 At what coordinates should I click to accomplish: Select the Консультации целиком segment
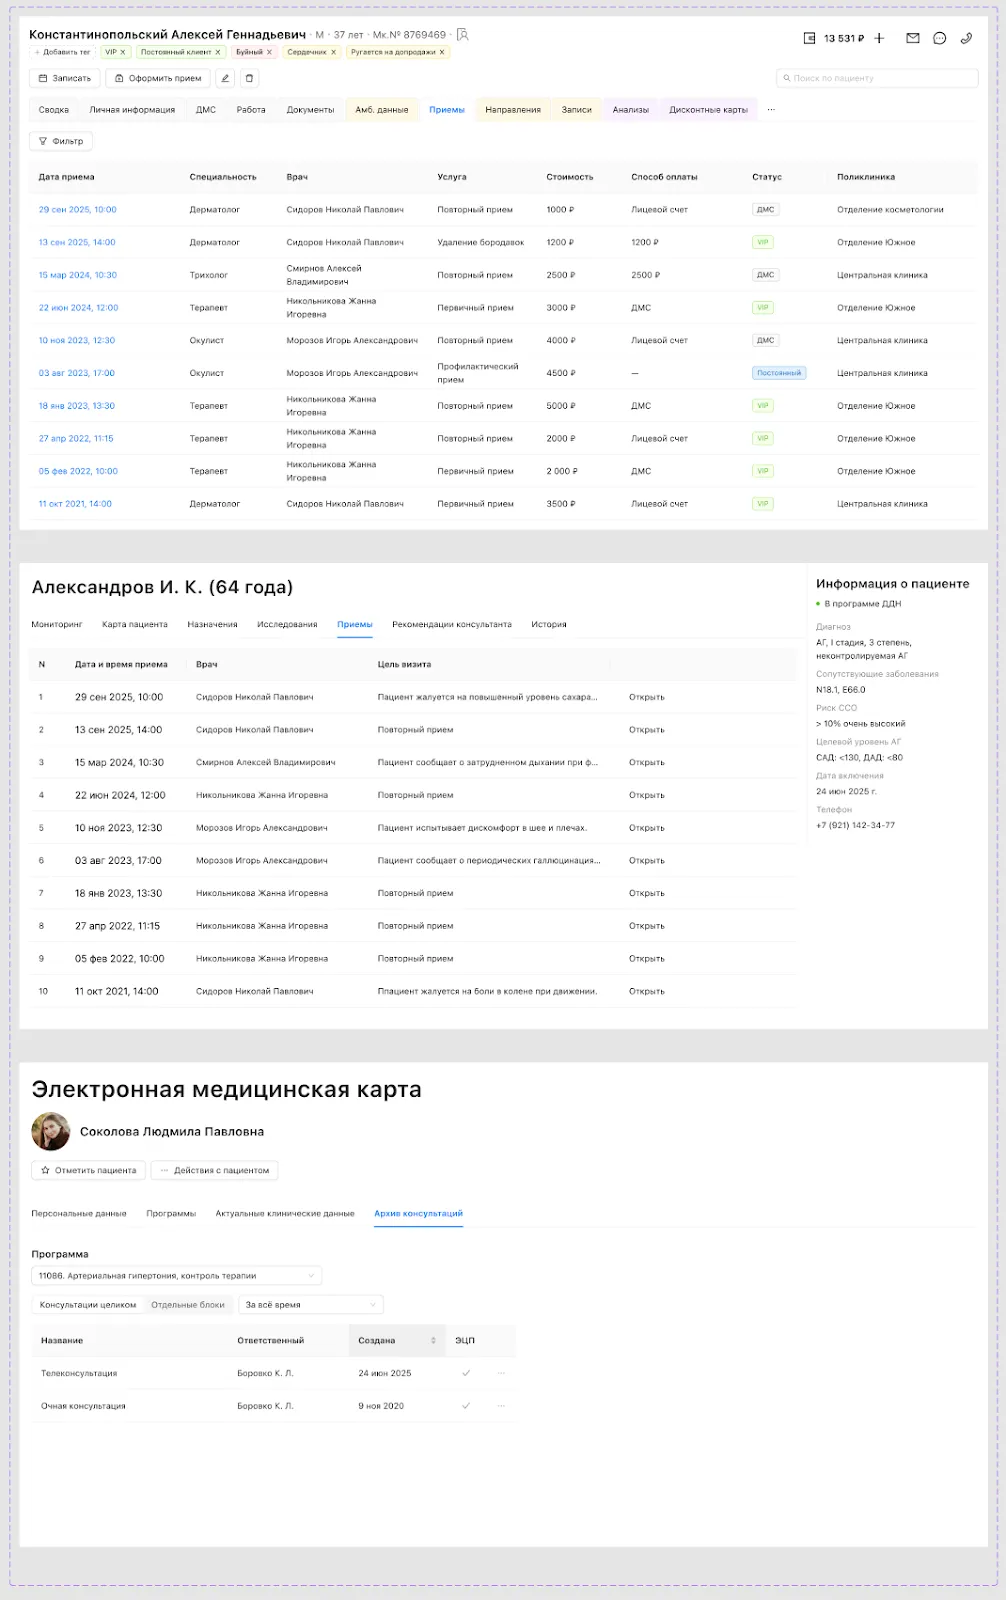click(88, 1305)
